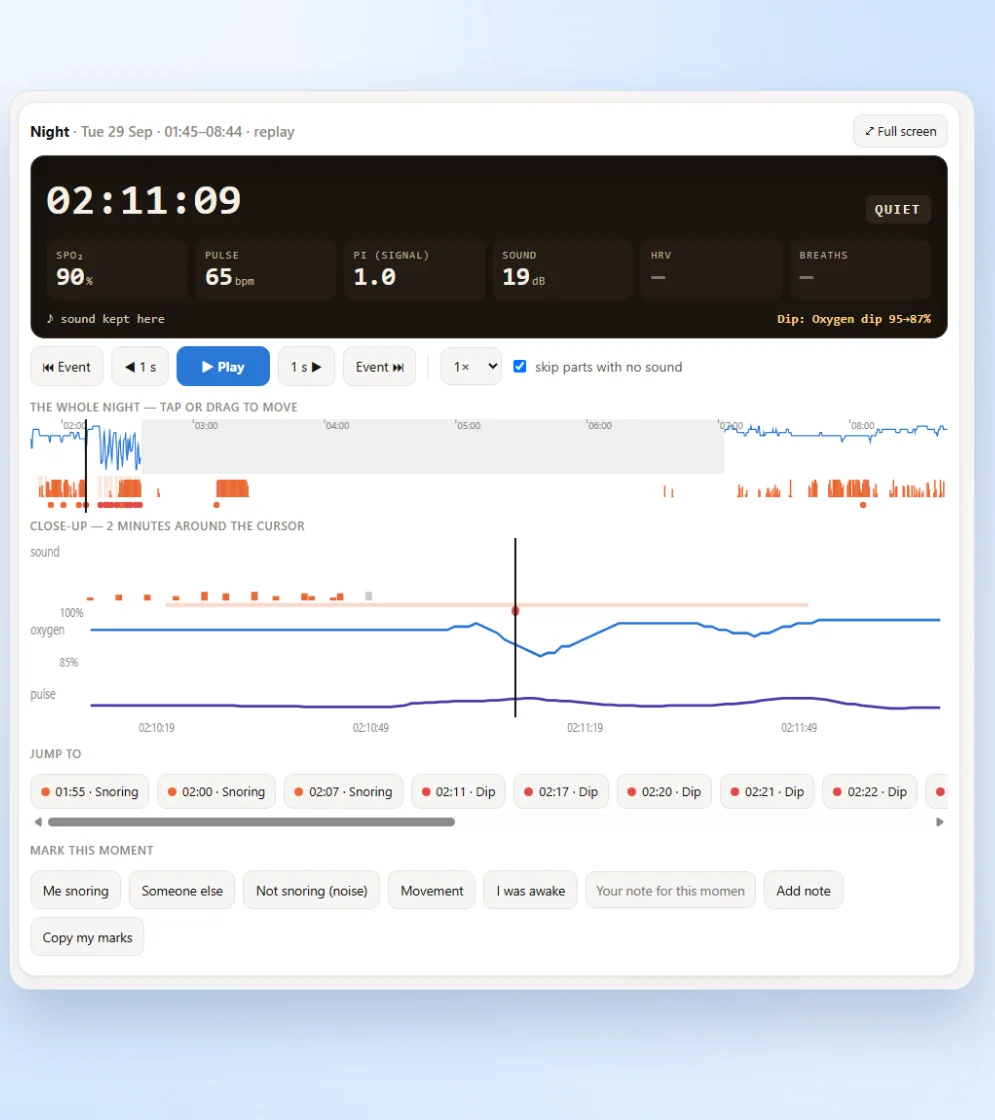
Task: Jump to the previous event
Action: click(x=66, y=366)
